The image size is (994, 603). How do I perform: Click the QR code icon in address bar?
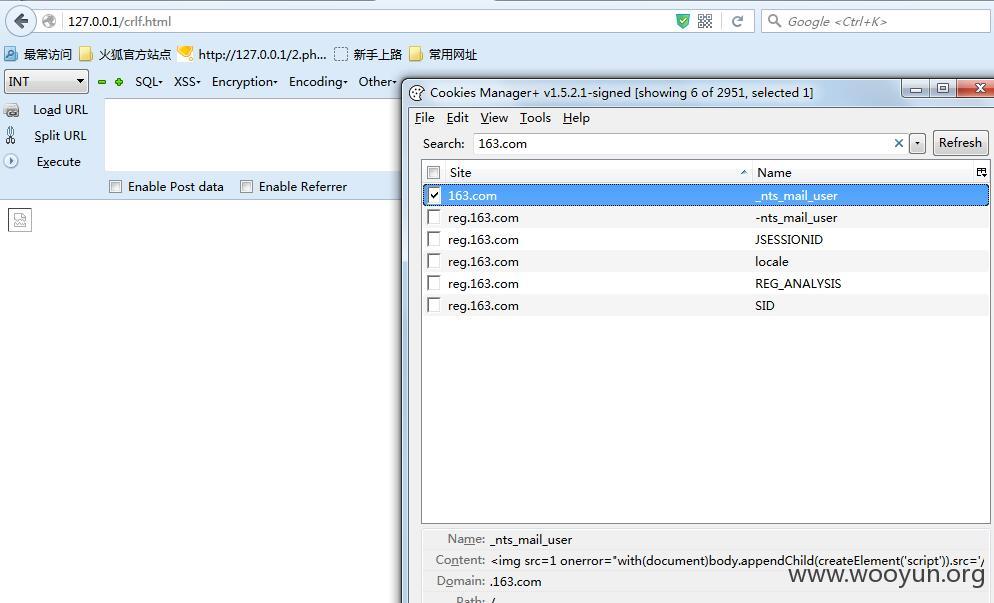[705, 21]
